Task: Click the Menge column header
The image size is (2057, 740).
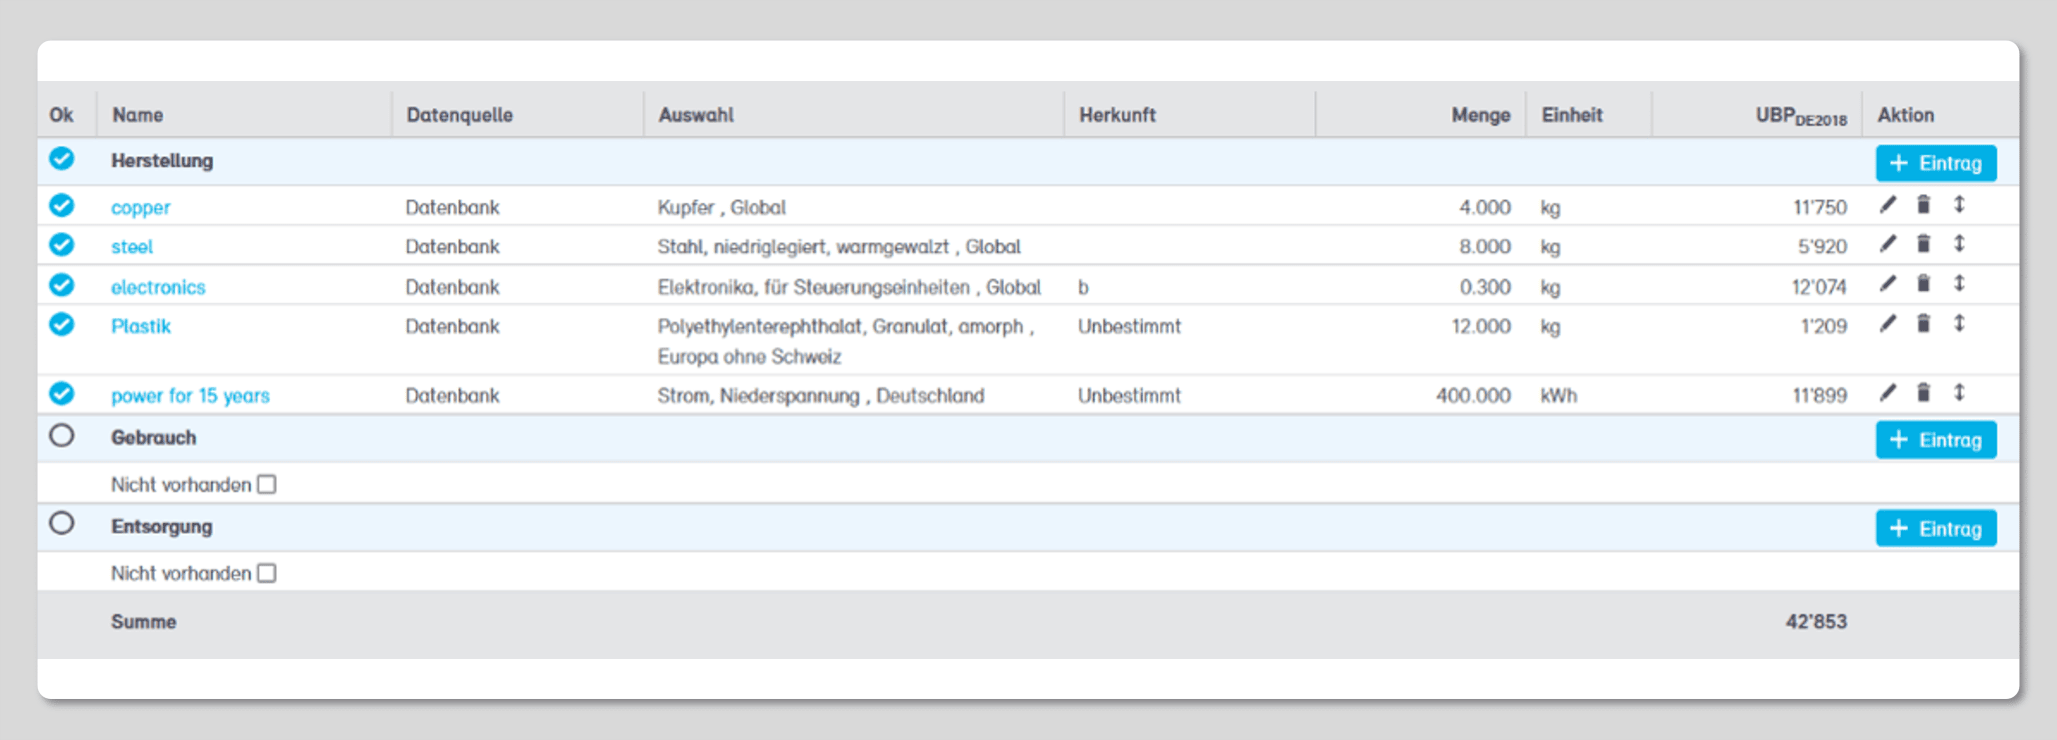Action: [x=1481, y=115]
